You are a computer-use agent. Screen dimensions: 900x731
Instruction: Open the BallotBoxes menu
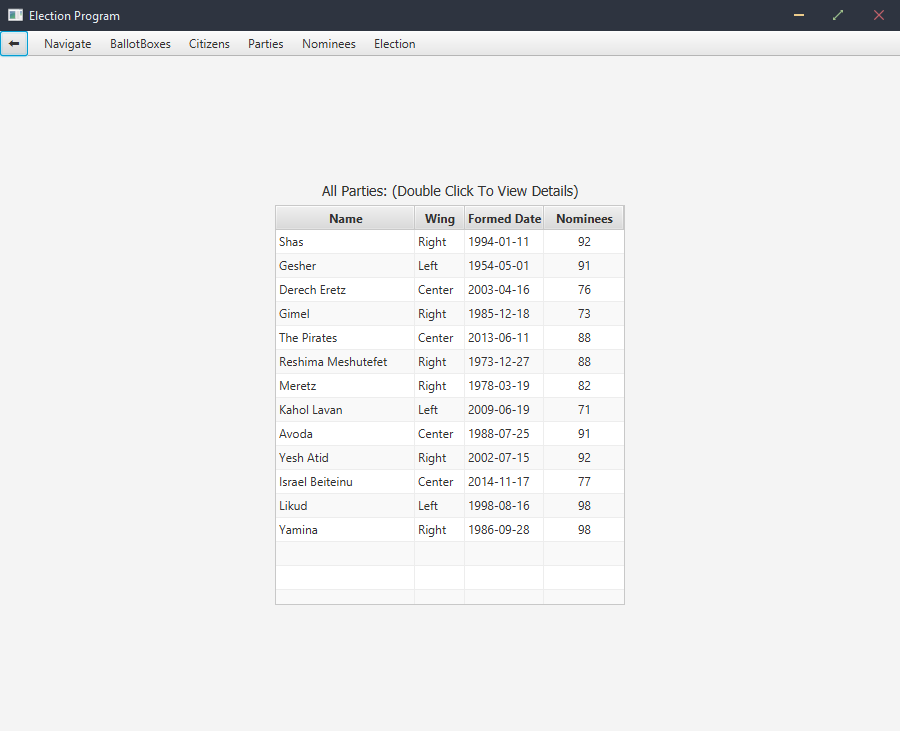pyautogui.click(x=140, y=44)
